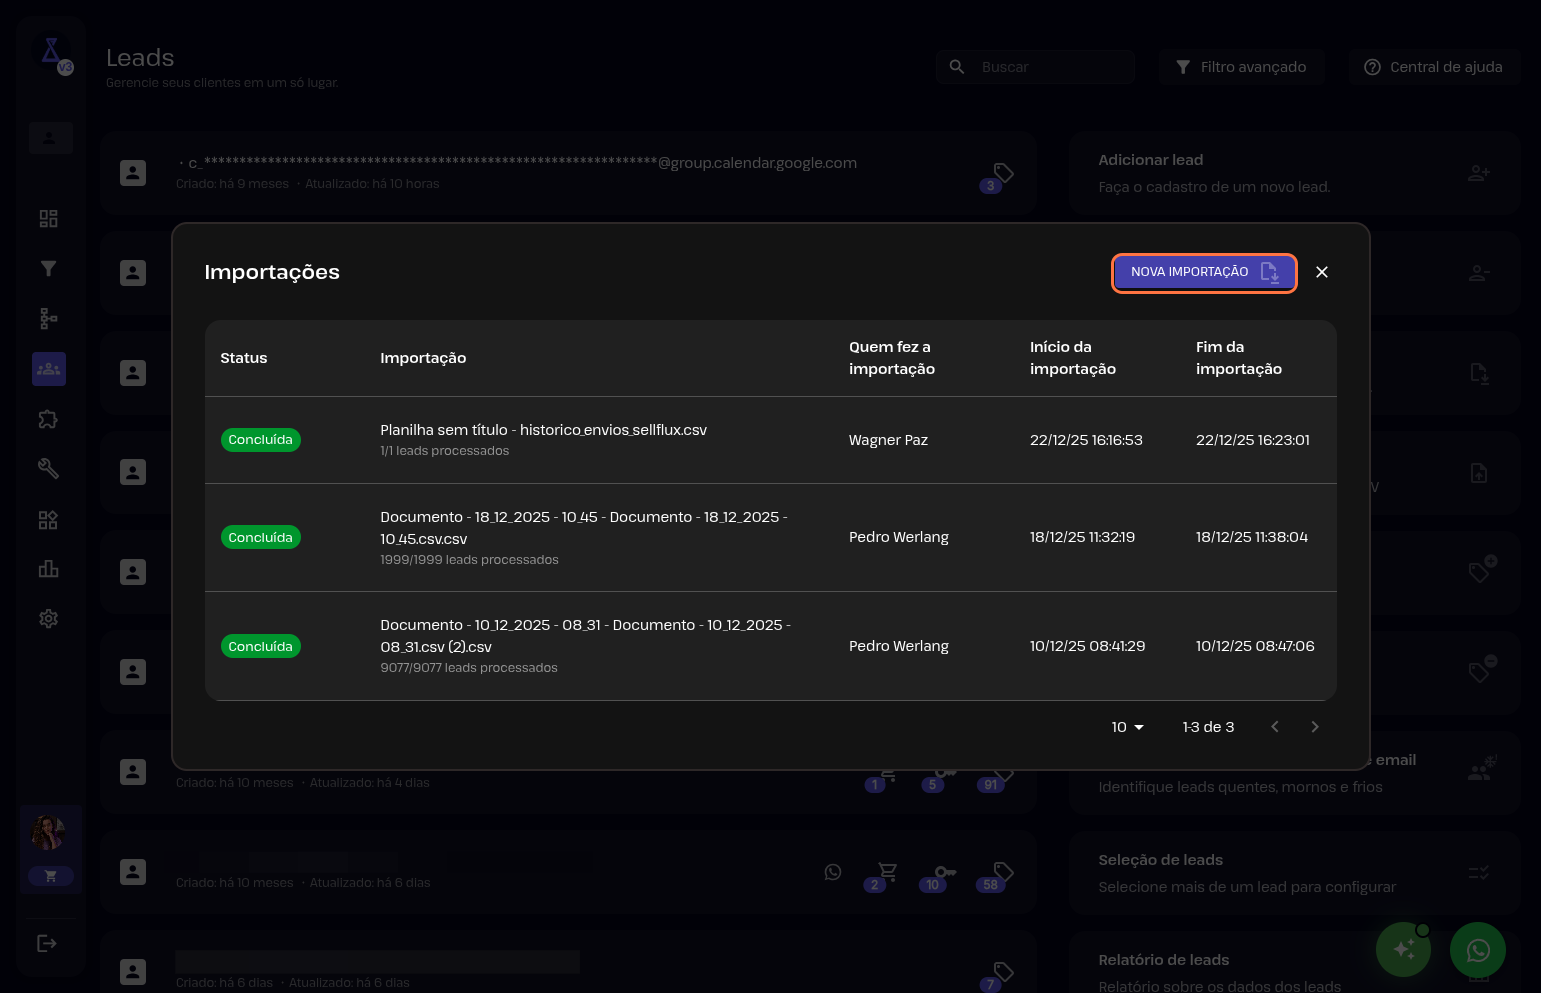The height and width of the screenshot is (993, 1541).
Task: Open the dashboard icon in the sidebar
Action: coord(48,219)
